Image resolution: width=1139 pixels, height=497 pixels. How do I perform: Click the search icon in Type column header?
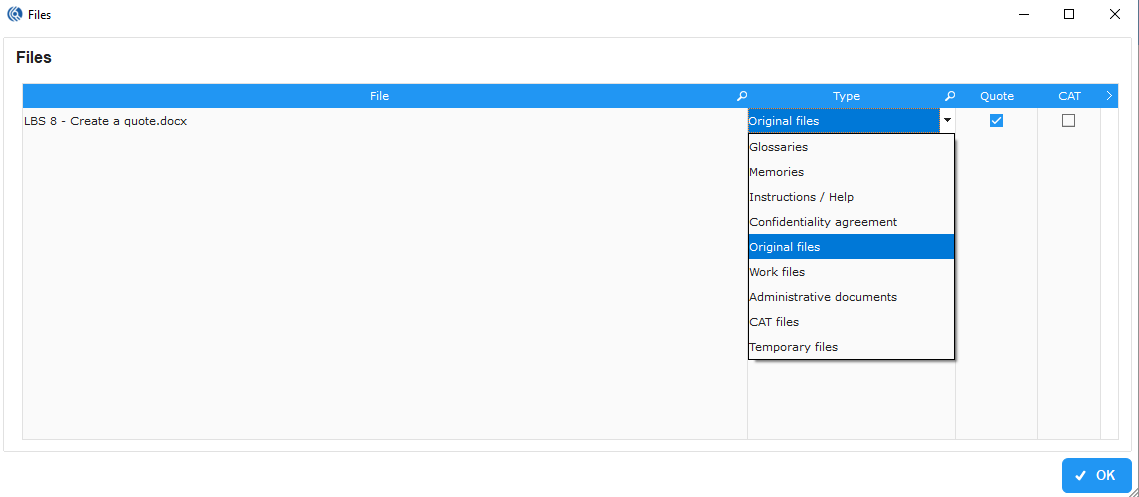click(x=949, y=96)
